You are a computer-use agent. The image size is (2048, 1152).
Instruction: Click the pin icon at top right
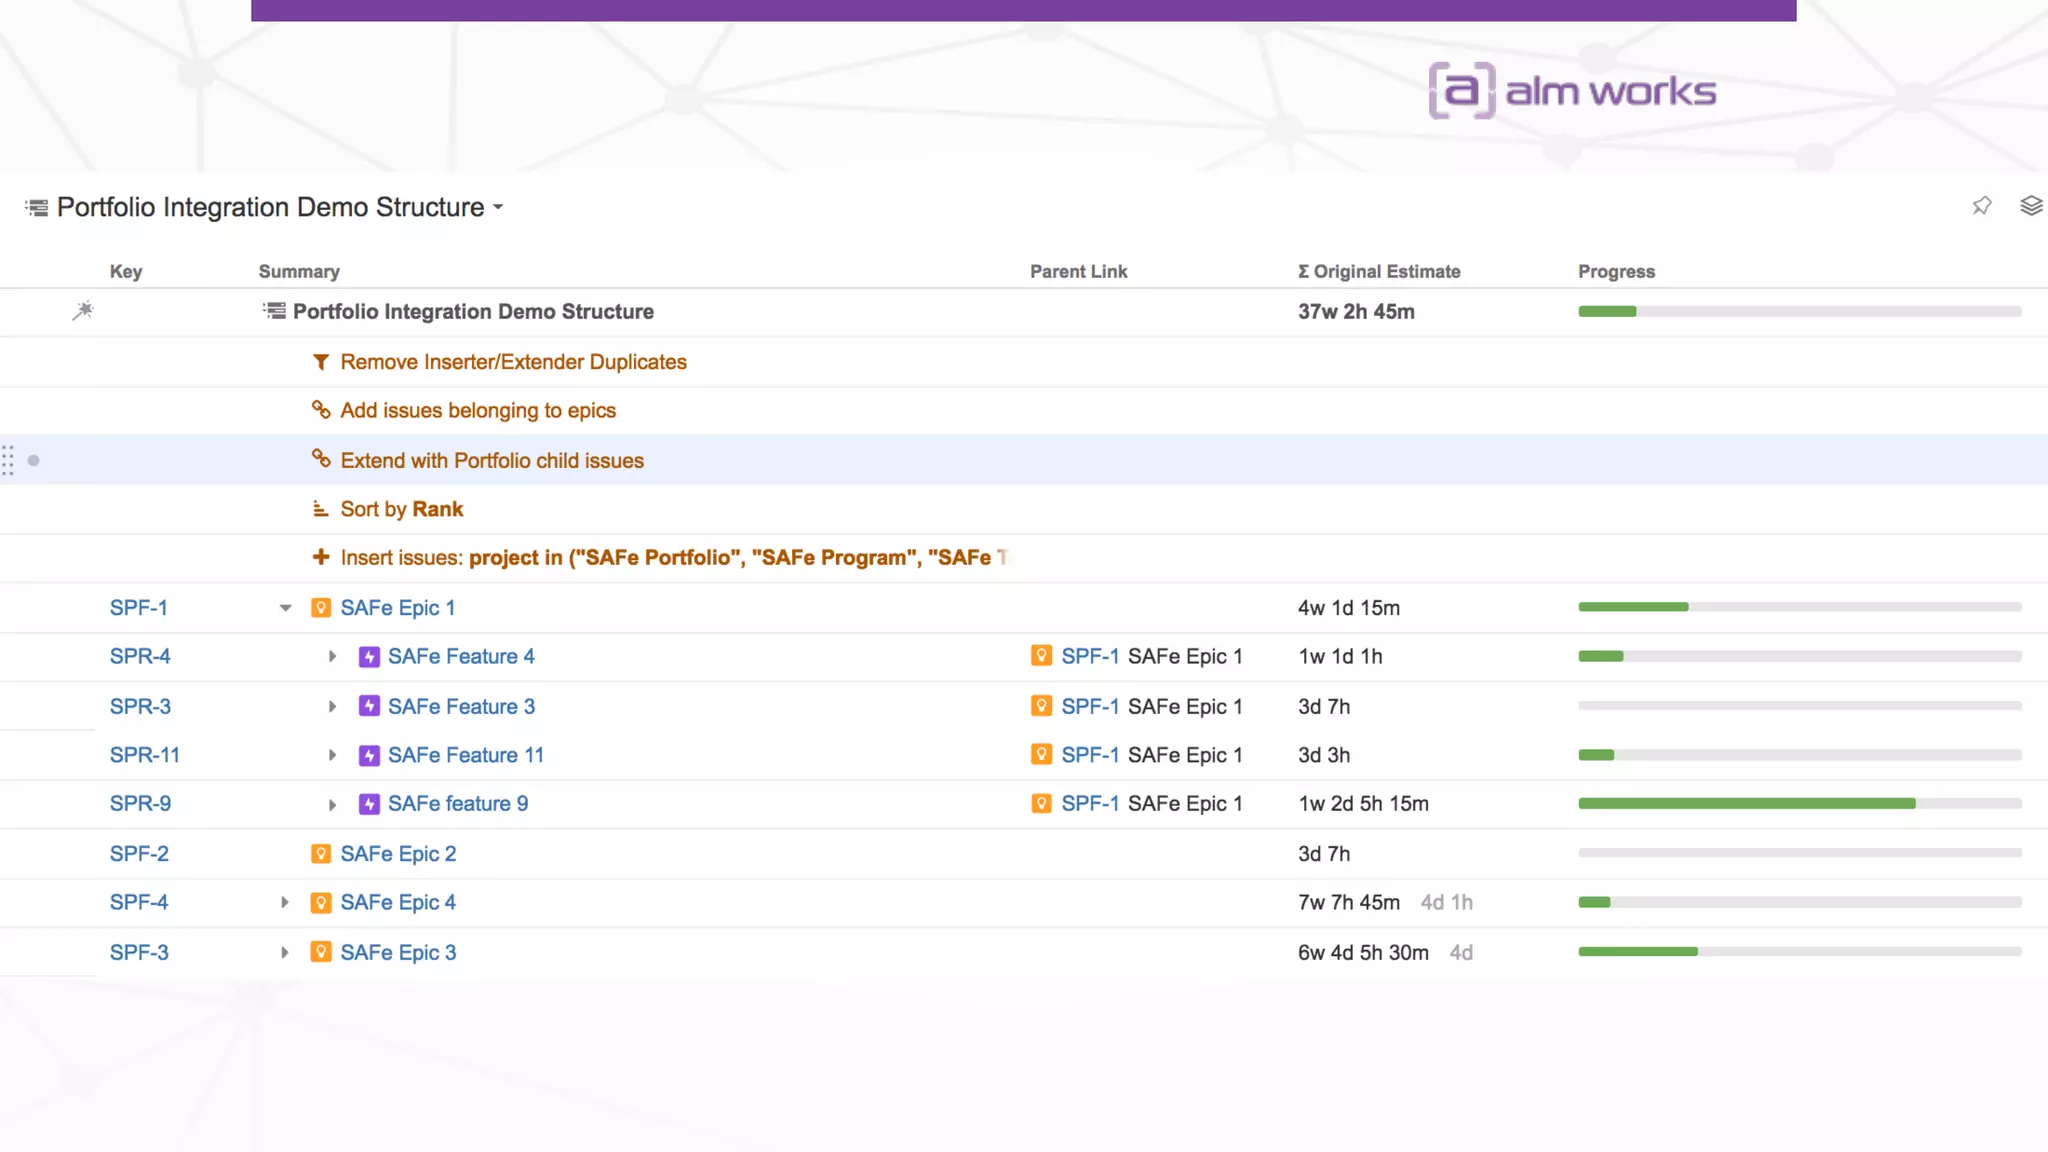tap(1981, 206)
